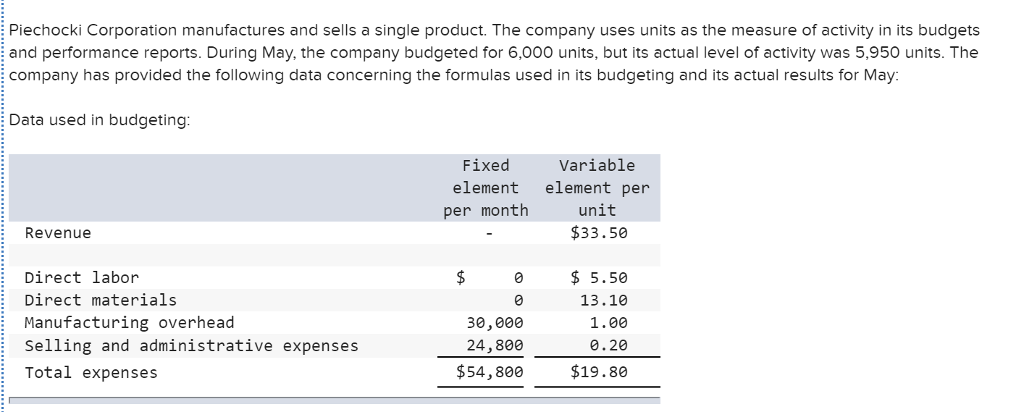Viewport: 1024px width, 412px height.
Task: Select the $5.50 direct labor variable cost
Action: [598, 277]
